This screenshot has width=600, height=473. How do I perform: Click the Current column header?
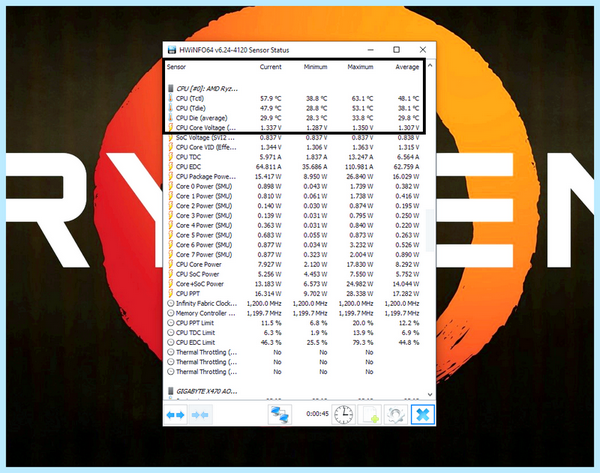click(271, 67)
